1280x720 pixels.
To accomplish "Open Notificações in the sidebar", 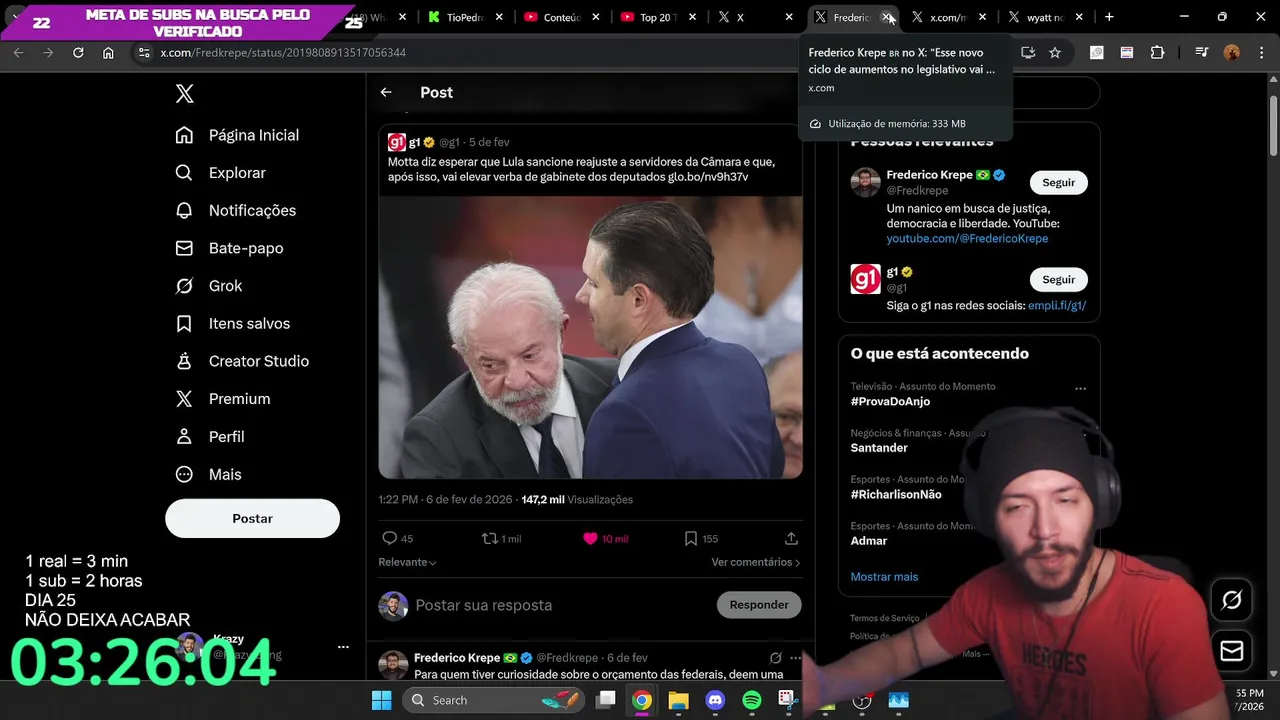I will [x=236, y=210].
